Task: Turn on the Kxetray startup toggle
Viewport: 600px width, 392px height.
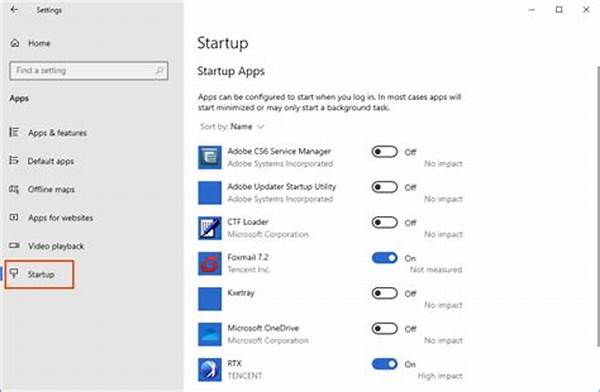Action: 385,293
